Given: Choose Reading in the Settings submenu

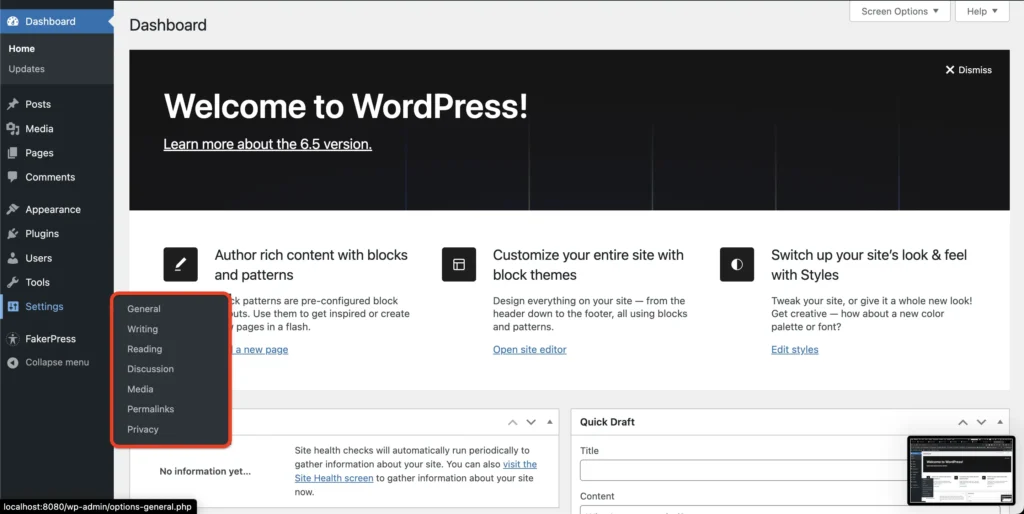Looking at the screenshot, I should tap(144, 349).
